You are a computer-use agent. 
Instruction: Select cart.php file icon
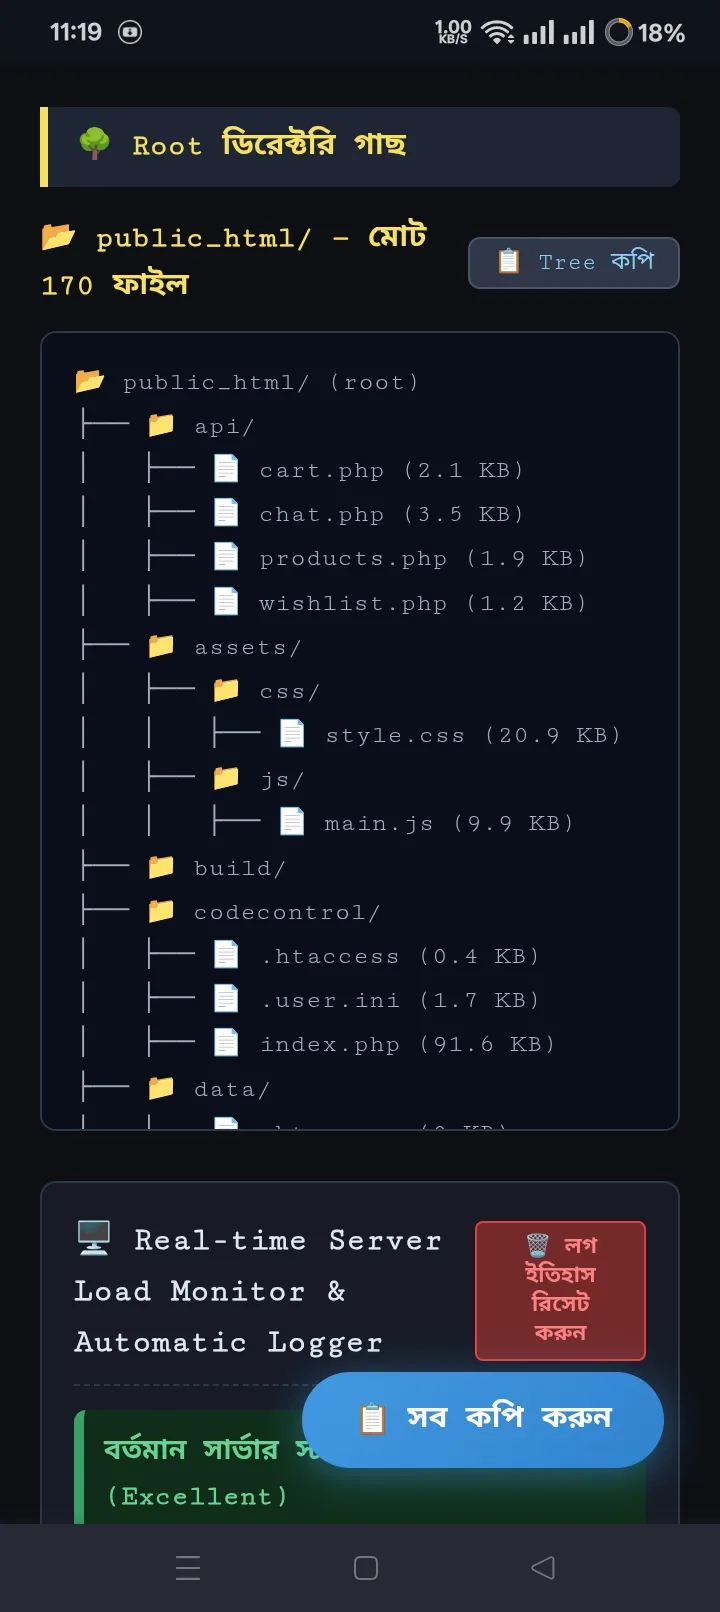click(x=227, y=470)
